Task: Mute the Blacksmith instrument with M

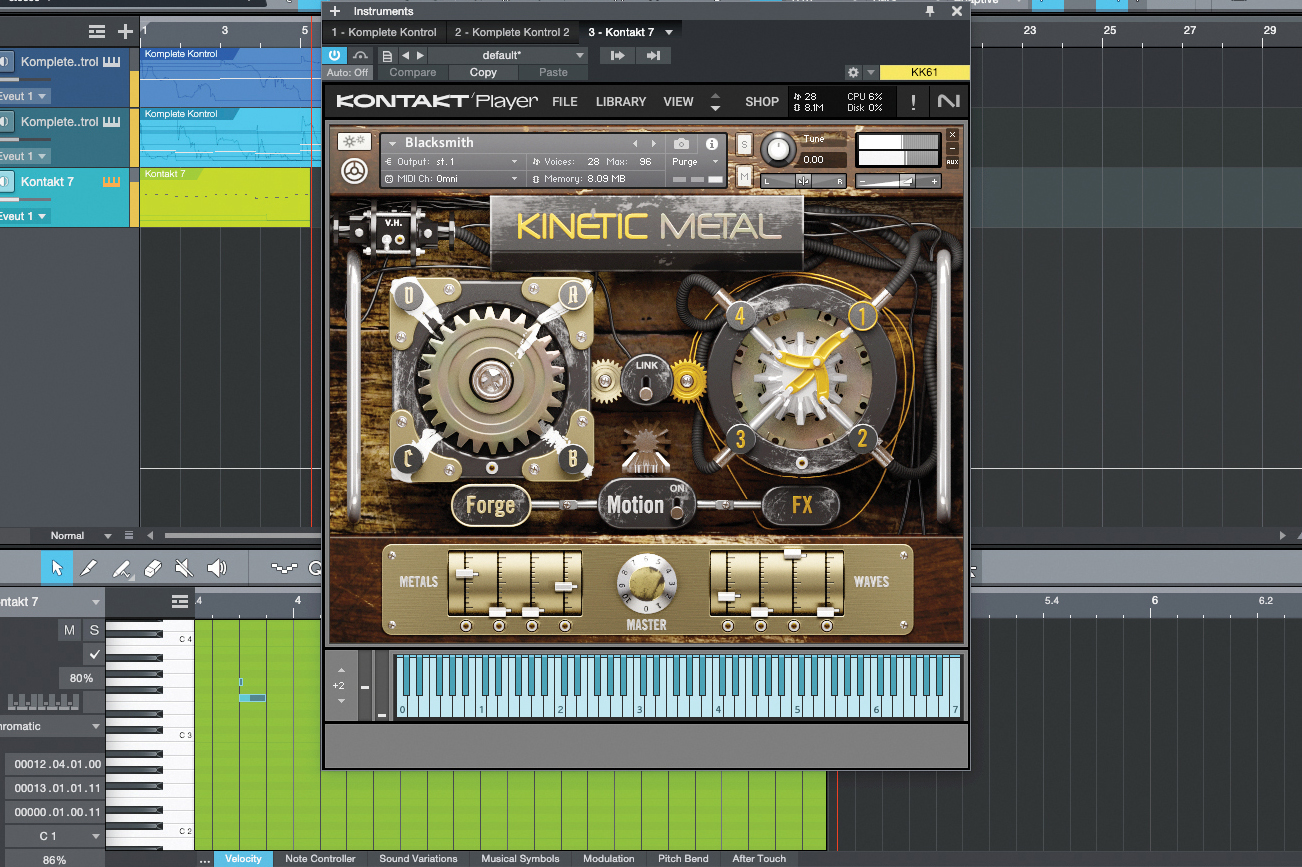Action: 744,176
